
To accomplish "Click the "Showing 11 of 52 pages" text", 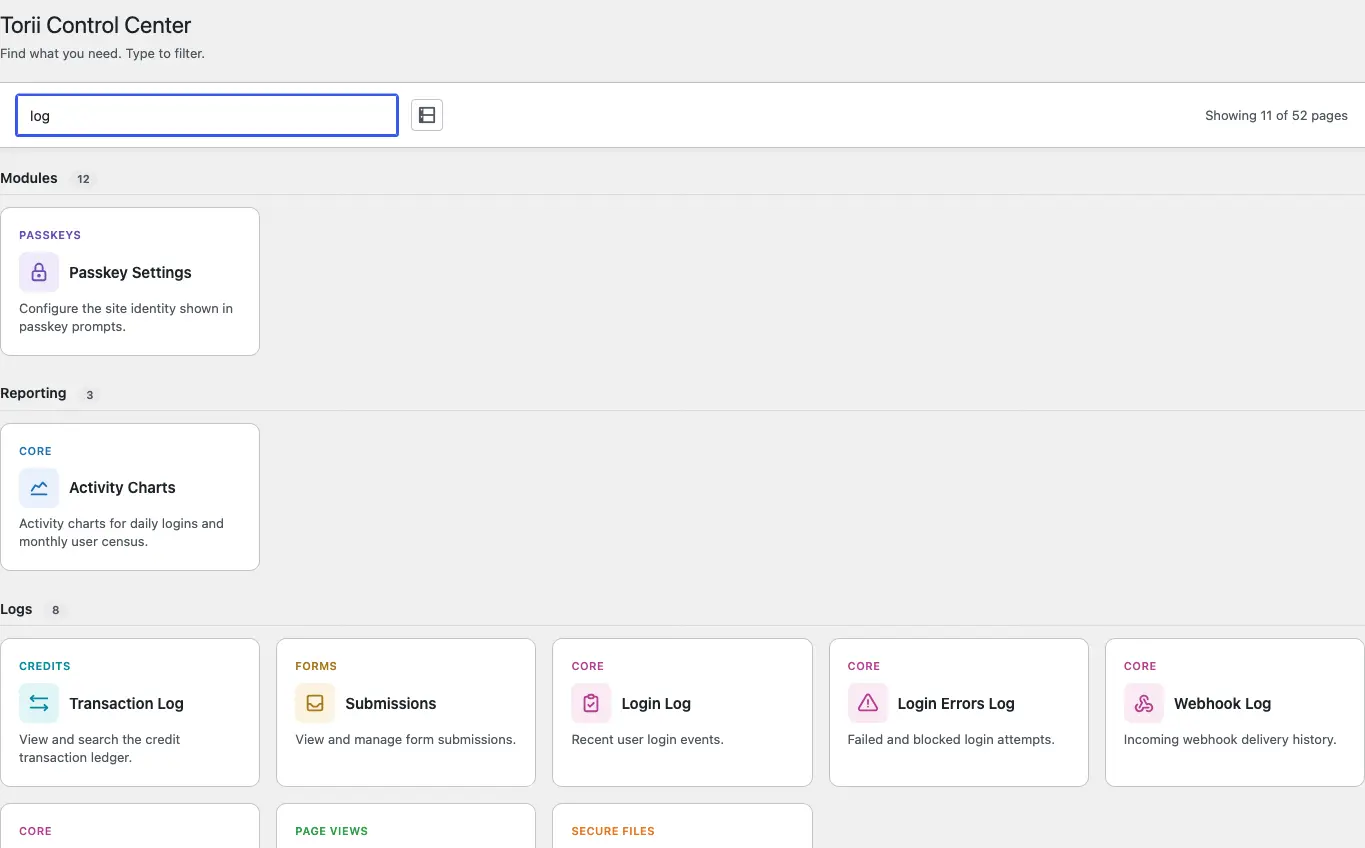I will coord(1276,115).
